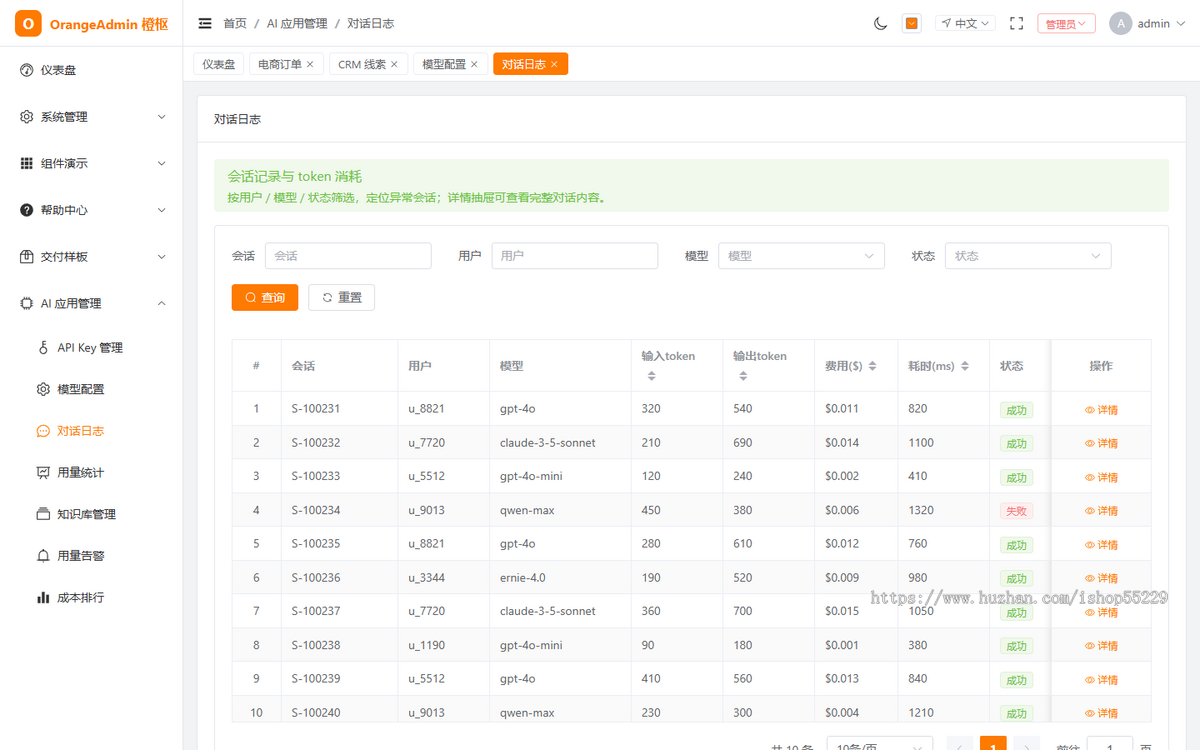View 详情 for session S-100231
Viewport: 1200px width, 750px height.
tap(1101, 410)
